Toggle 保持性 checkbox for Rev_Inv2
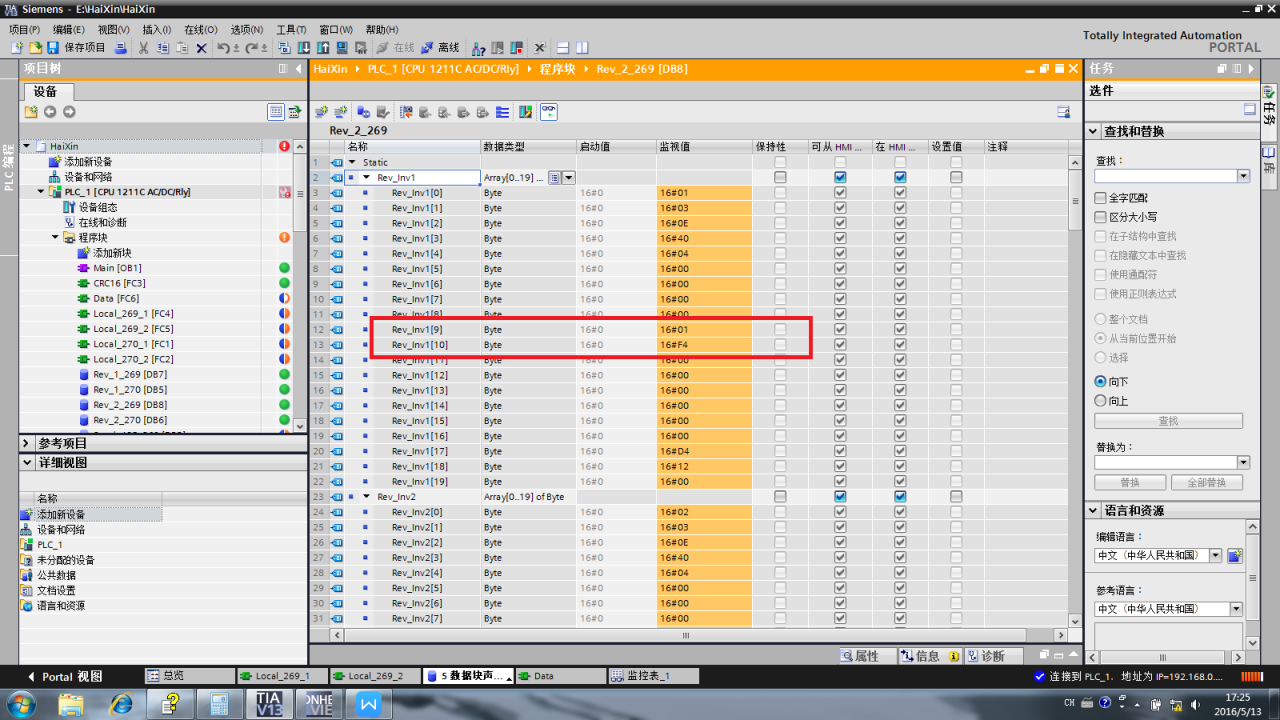This screenshot has height=720, width=1280. [780, 496]
